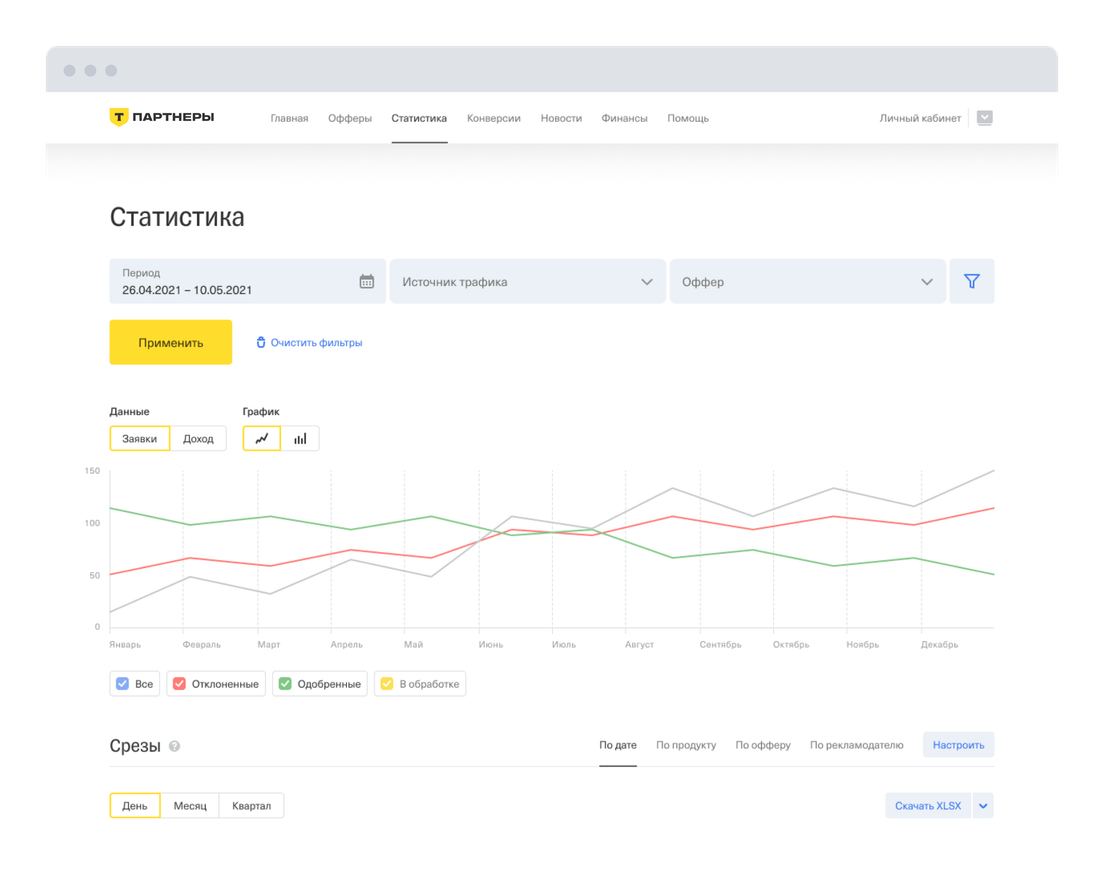Image resolution: width=1104 pixels, height=877 pixels.
Task: Click the Партнеры shield logo
Action: 118,117
